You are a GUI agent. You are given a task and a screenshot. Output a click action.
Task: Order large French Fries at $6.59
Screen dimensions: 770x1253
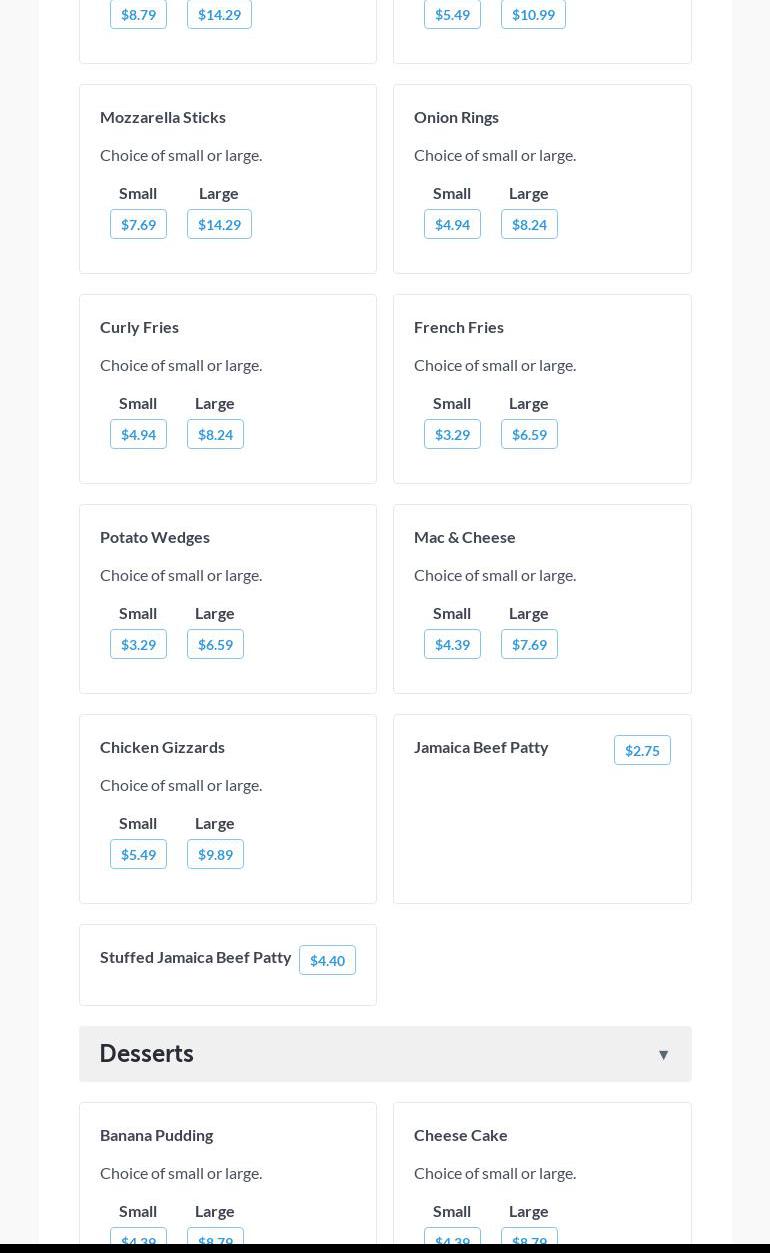(529, 434)
